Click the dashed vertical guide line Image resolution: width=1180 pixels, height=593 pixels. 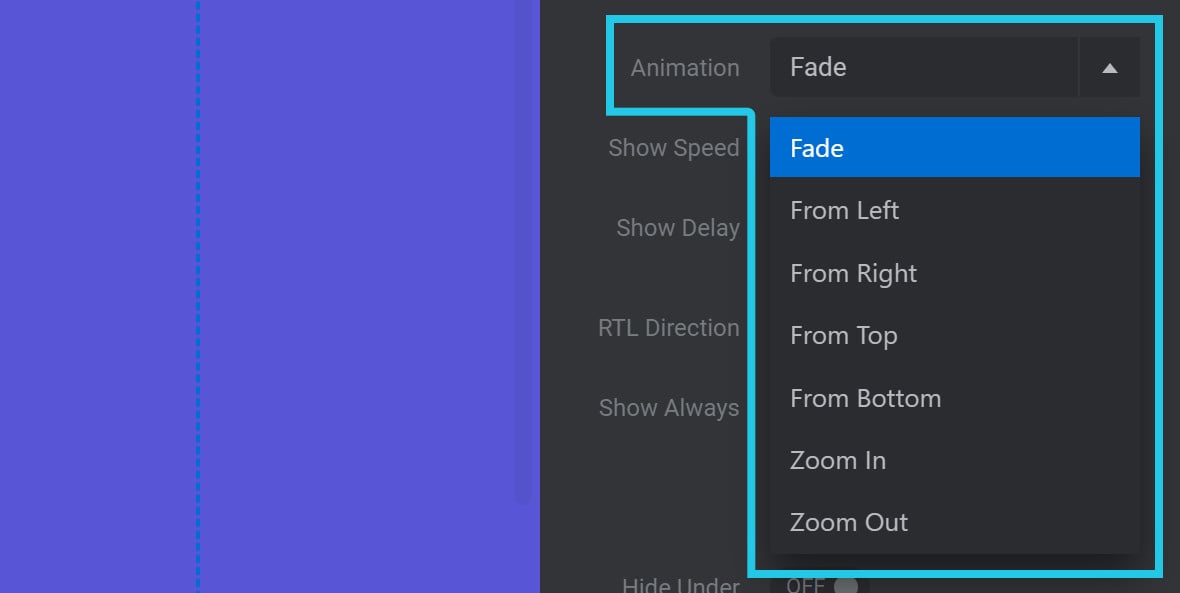(x=198, y=300)
